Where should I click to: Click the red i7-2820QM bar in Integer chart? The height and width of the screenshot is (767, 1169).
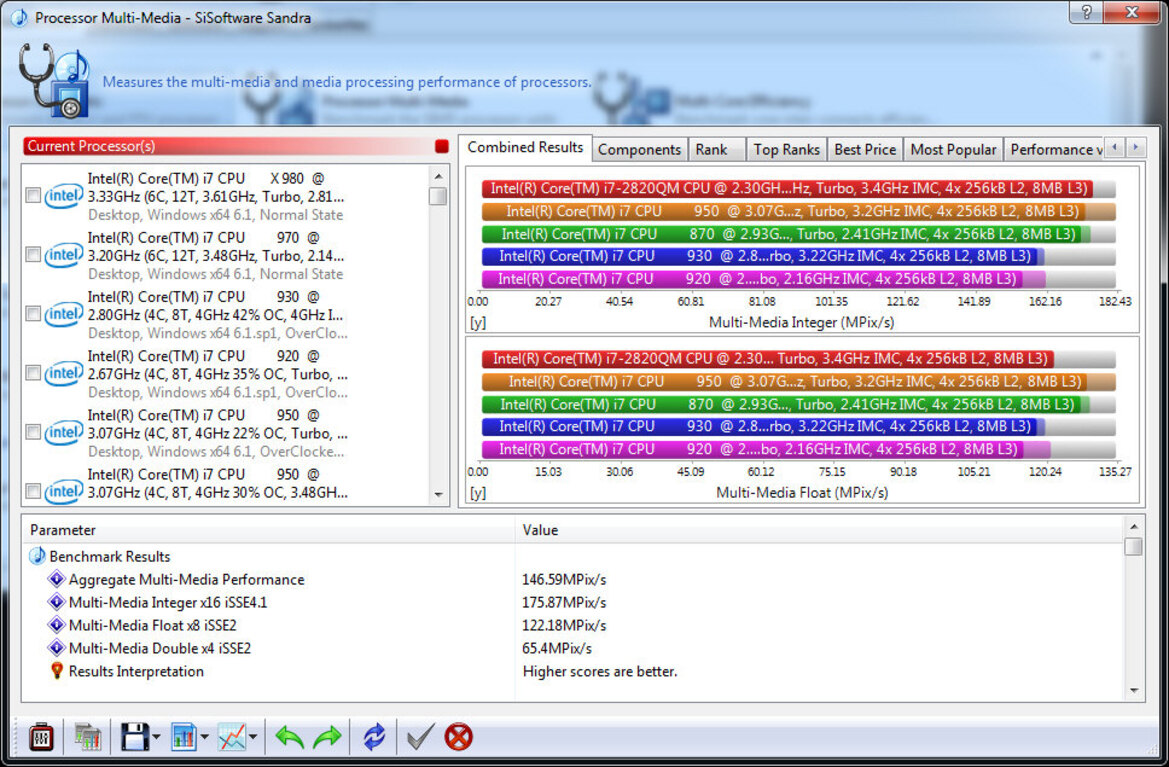click(787, 189)
